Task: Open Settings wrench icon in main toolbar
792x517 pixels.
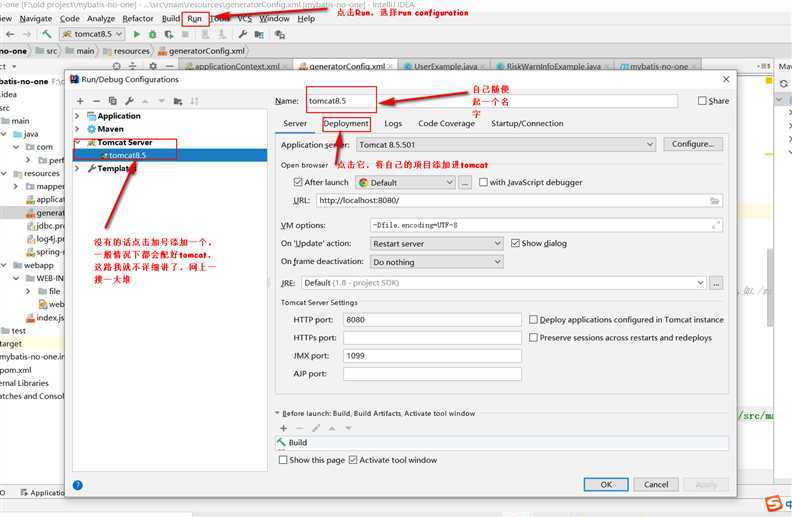Action: [242, 34]
